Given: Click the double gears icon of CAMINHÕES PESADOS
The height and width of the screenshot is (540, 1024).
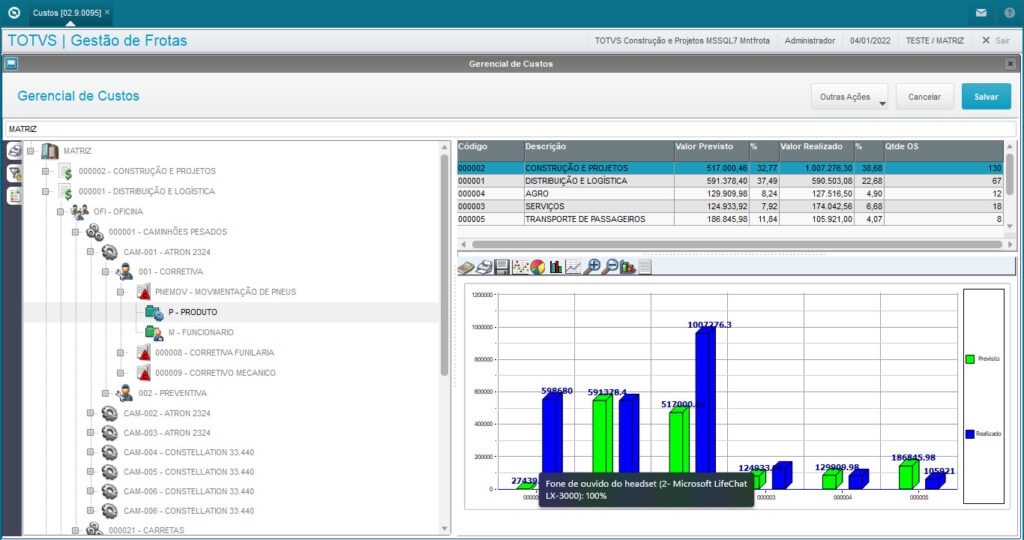Looking at the screenshot, I should click(x=95, y=232).
